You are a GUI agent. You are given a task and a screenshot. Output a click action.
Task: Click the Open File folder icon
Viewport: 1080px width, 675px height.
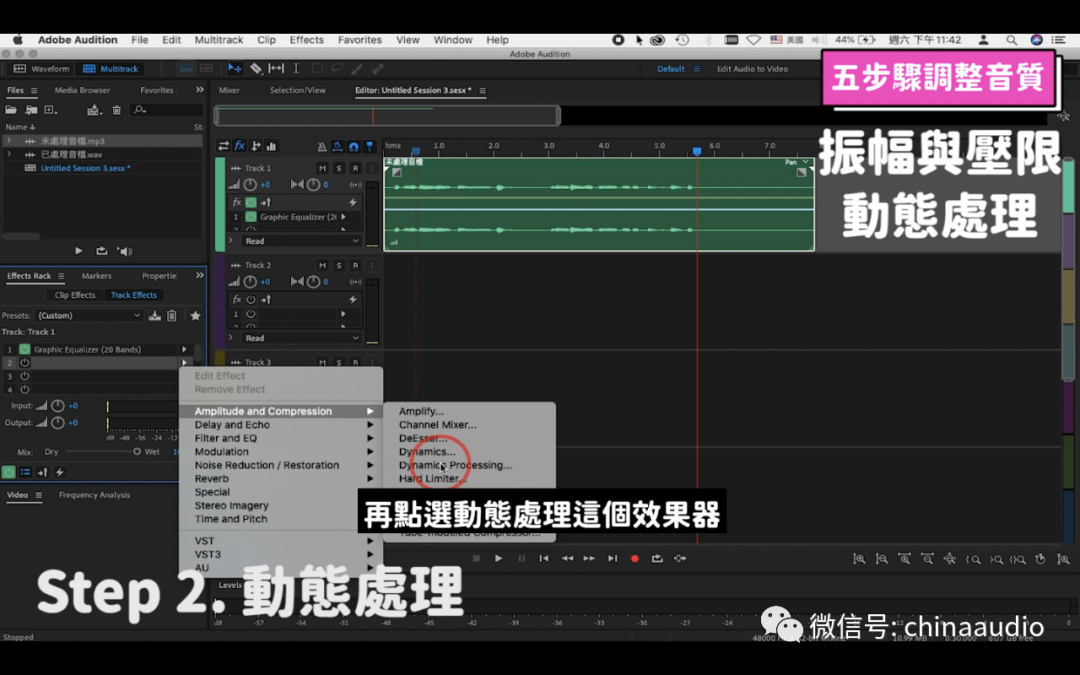click(x=10, y=110)
